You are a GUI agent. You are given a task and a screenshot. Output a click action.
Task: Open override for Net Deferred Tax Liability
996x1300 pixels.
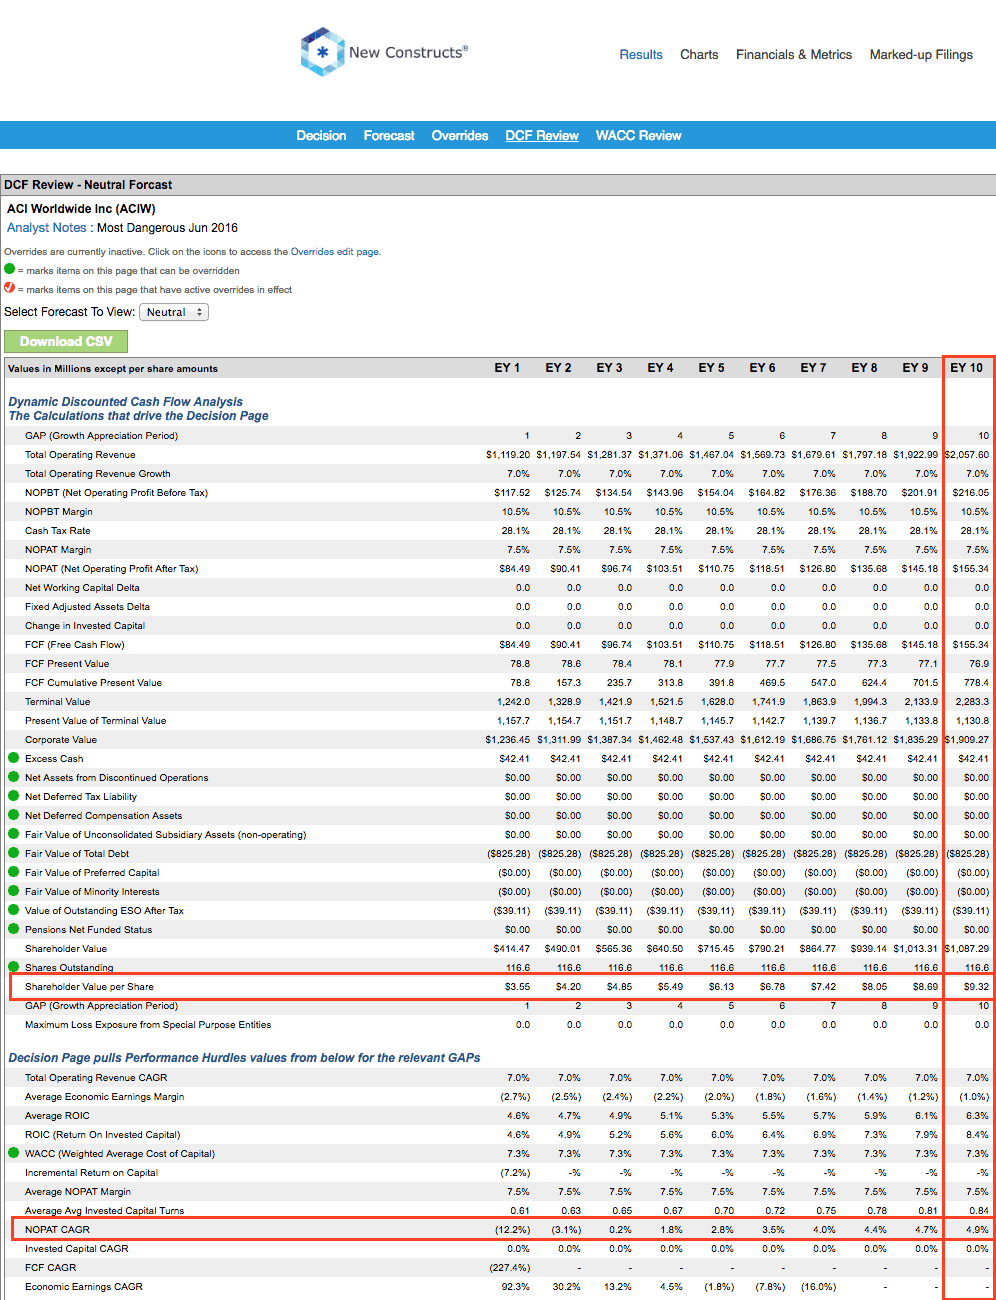14,796
